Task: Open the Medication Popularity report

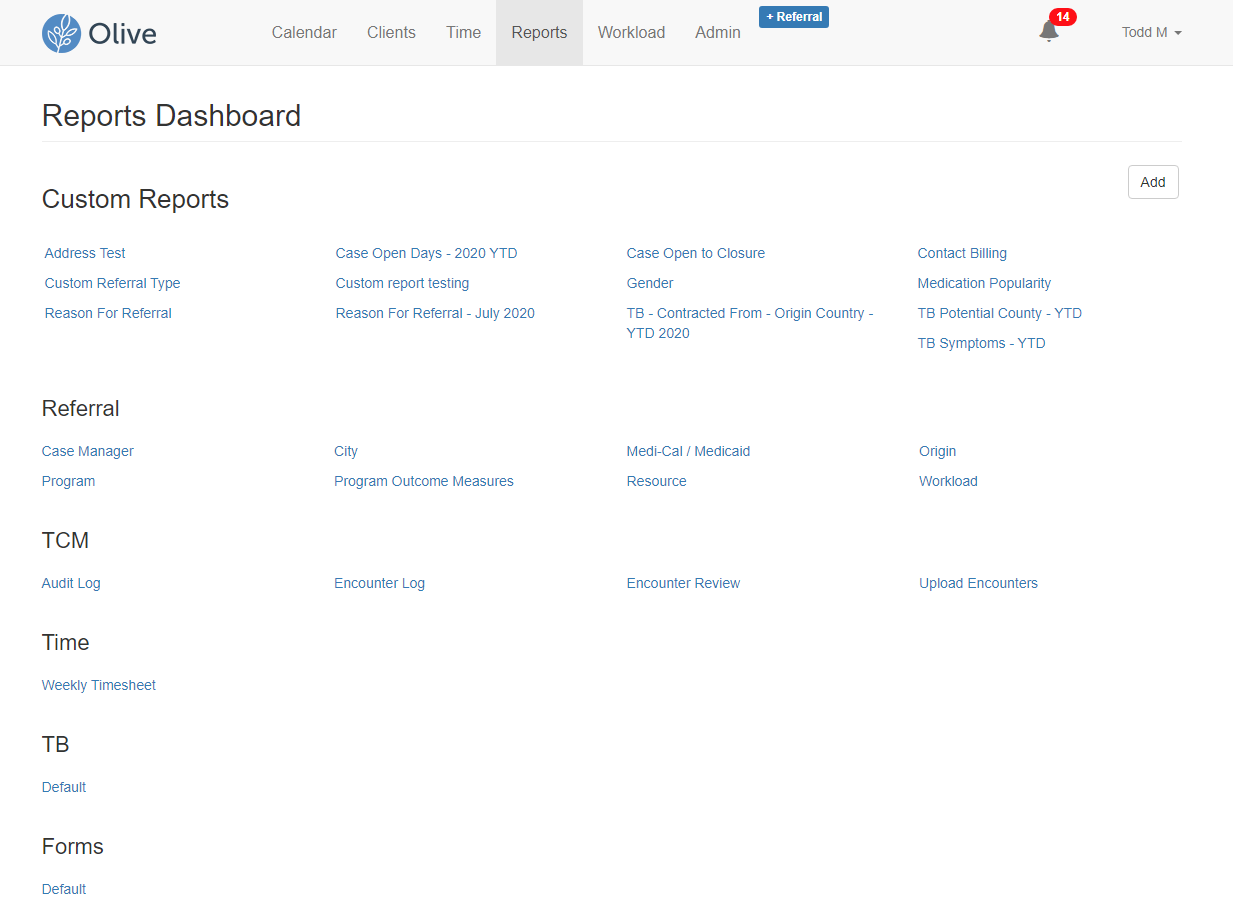Action: (x=984, y=283)
